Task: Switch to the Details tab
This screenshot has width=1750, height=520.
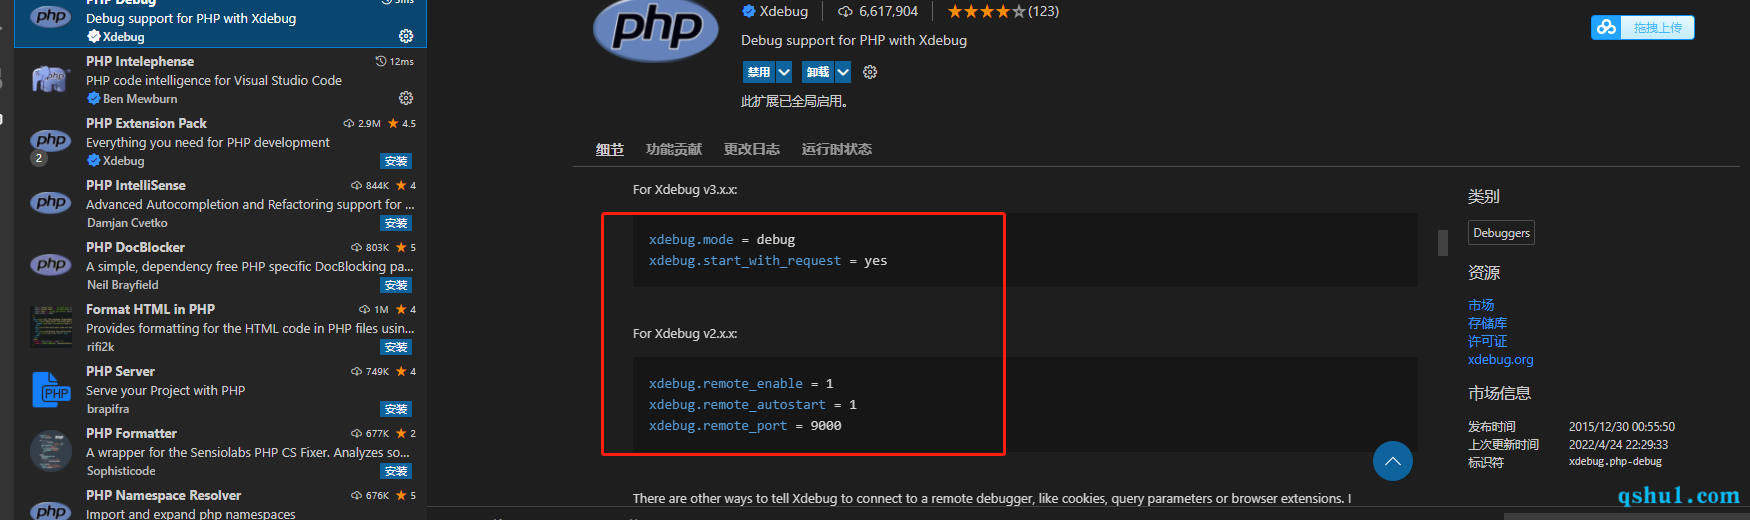Action: (x=610, y=149)
